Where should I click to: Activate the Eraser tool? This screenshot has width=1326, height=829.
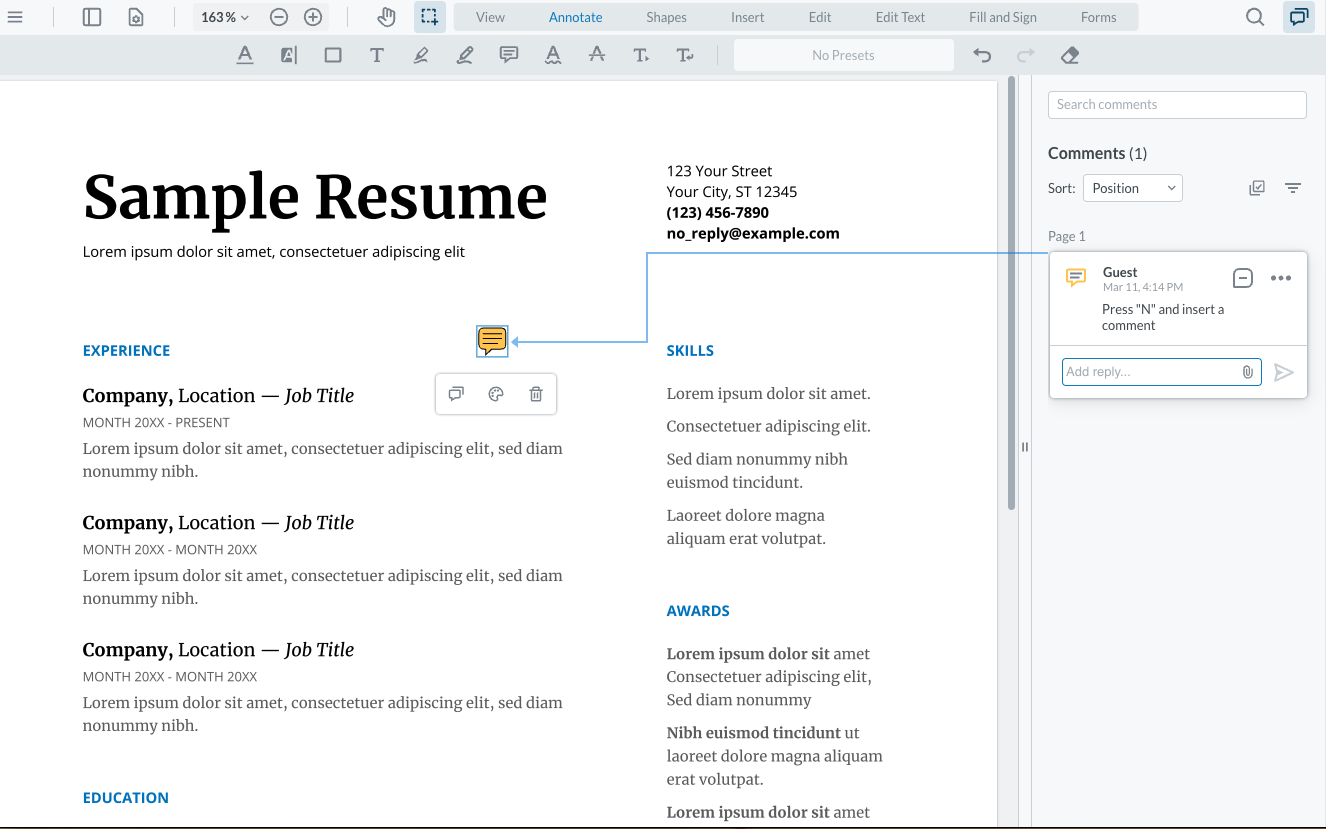[1069, 55]
